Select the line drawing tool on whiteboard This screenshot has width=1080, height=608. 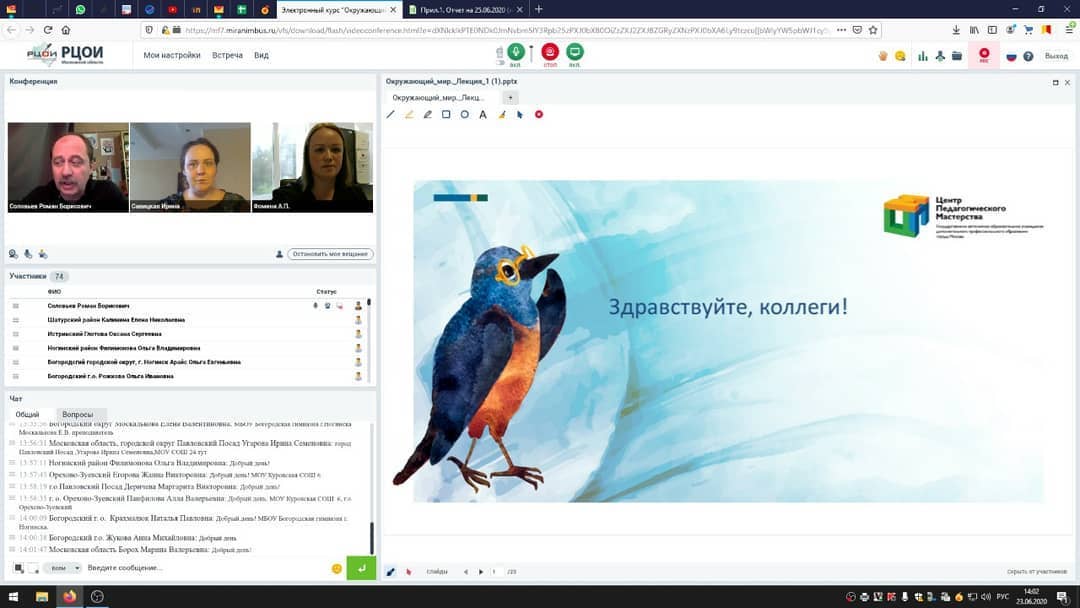[391, 115]
